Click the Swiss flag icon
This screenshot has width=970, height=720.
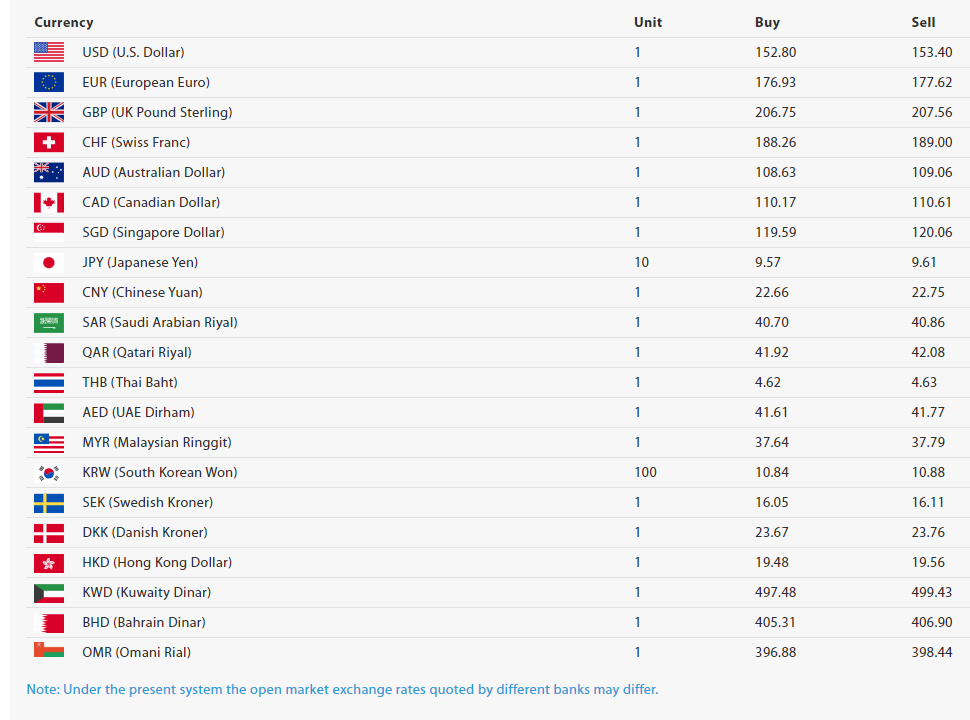(49, 142)
